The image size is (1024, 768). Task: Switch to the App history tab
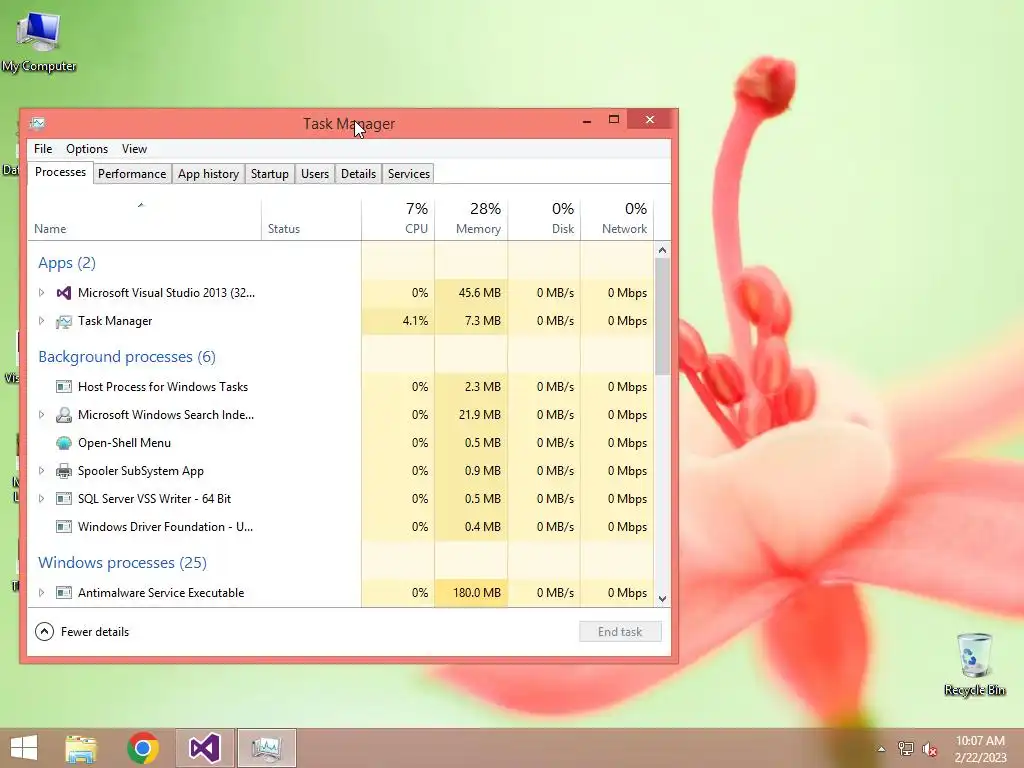click(x=208, y=174)
